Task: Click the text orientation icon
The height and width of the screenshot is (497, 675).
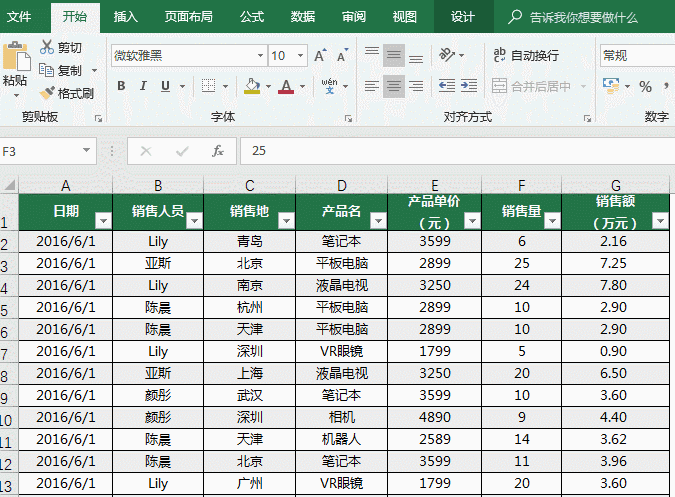Action: click(447, 55)
